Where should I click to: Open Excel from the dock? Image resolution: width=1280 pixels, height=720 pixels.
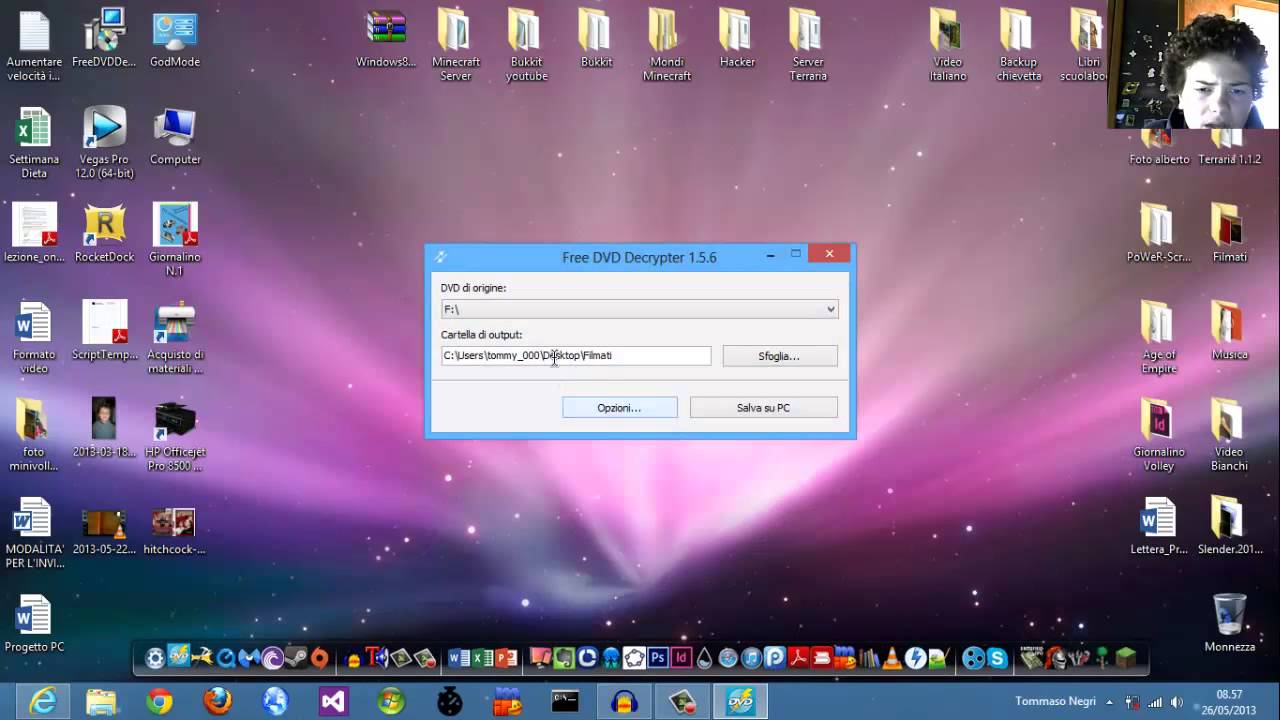[x=483, y=658]
